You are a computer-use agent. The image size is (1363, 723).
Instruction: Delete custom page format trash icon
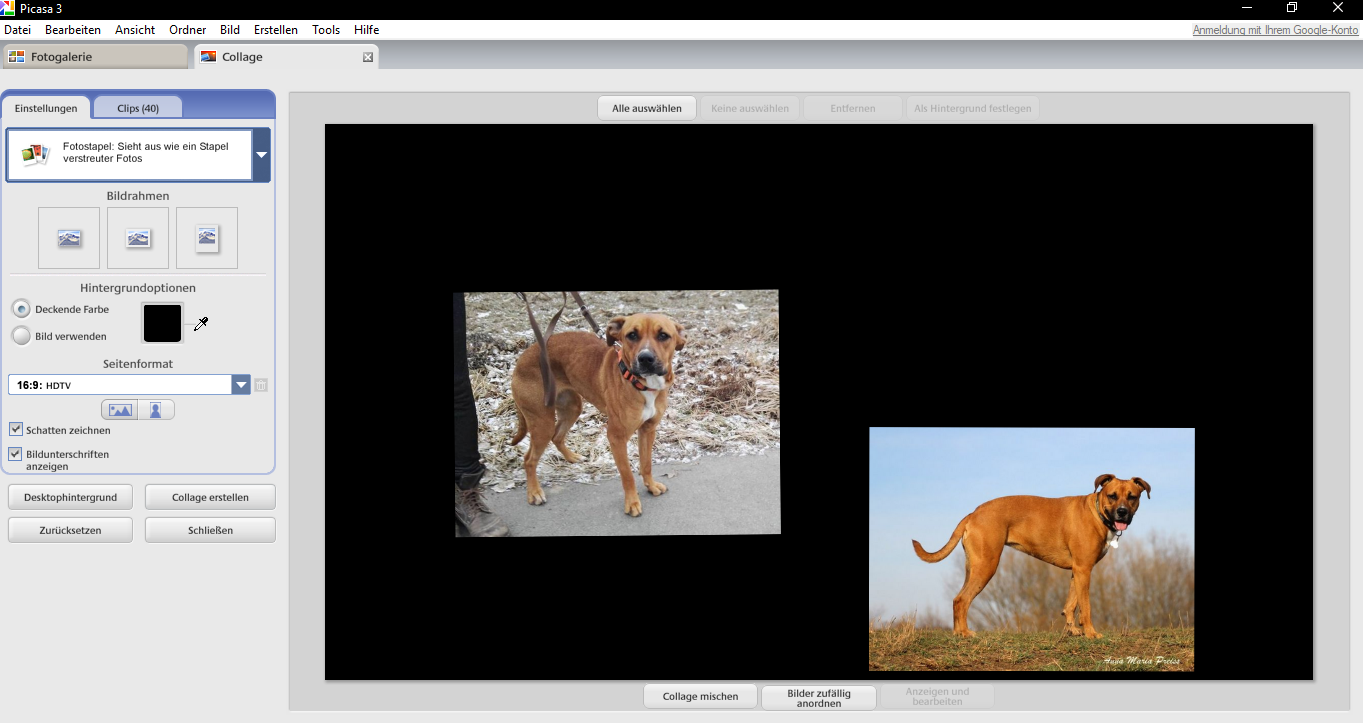point(261,385)
